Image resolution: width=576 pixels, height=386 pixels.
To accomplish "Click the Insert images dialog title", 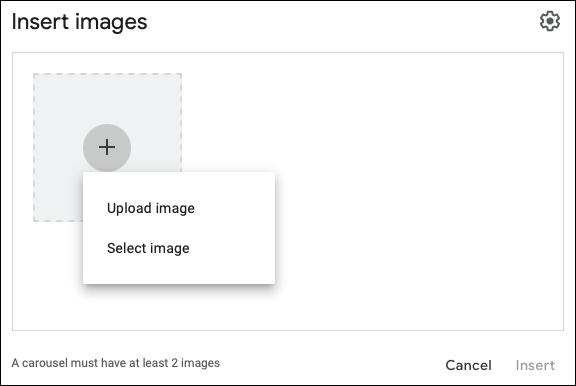I will click(x=79, y=22).
